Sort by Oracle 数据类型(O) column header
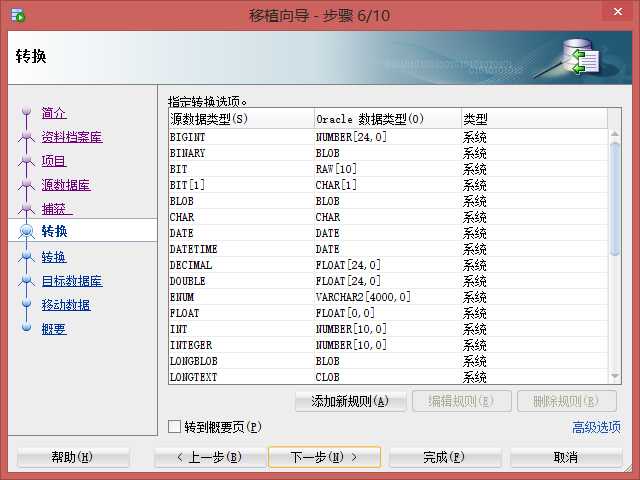 (388, 119)
